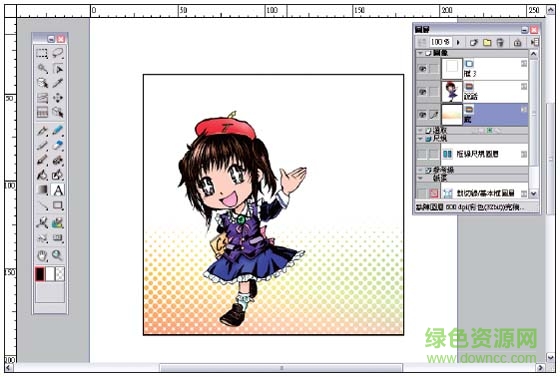Screen dimensions: 560x377
Task: Toggle the edit box beside character layer eye
Action: coord(434,92)
